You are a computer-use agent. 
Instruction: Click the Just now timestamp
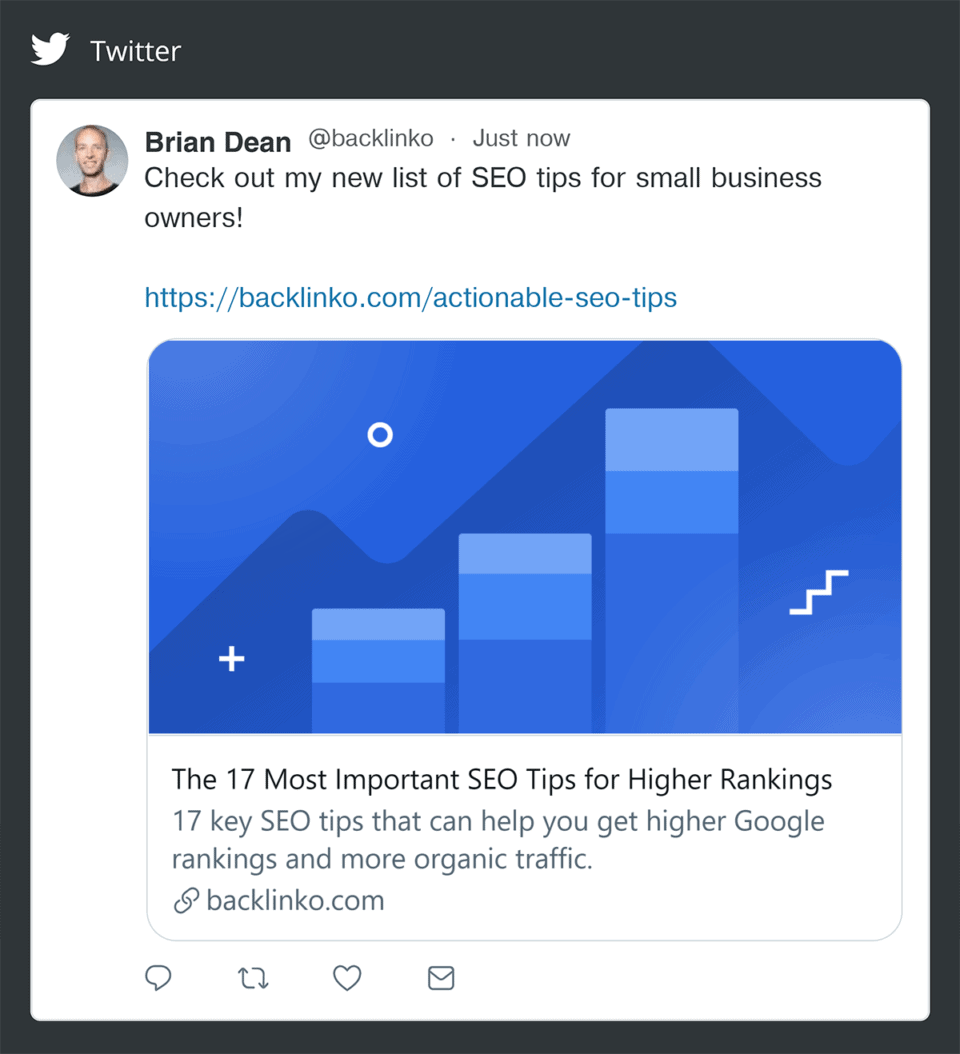521,139
